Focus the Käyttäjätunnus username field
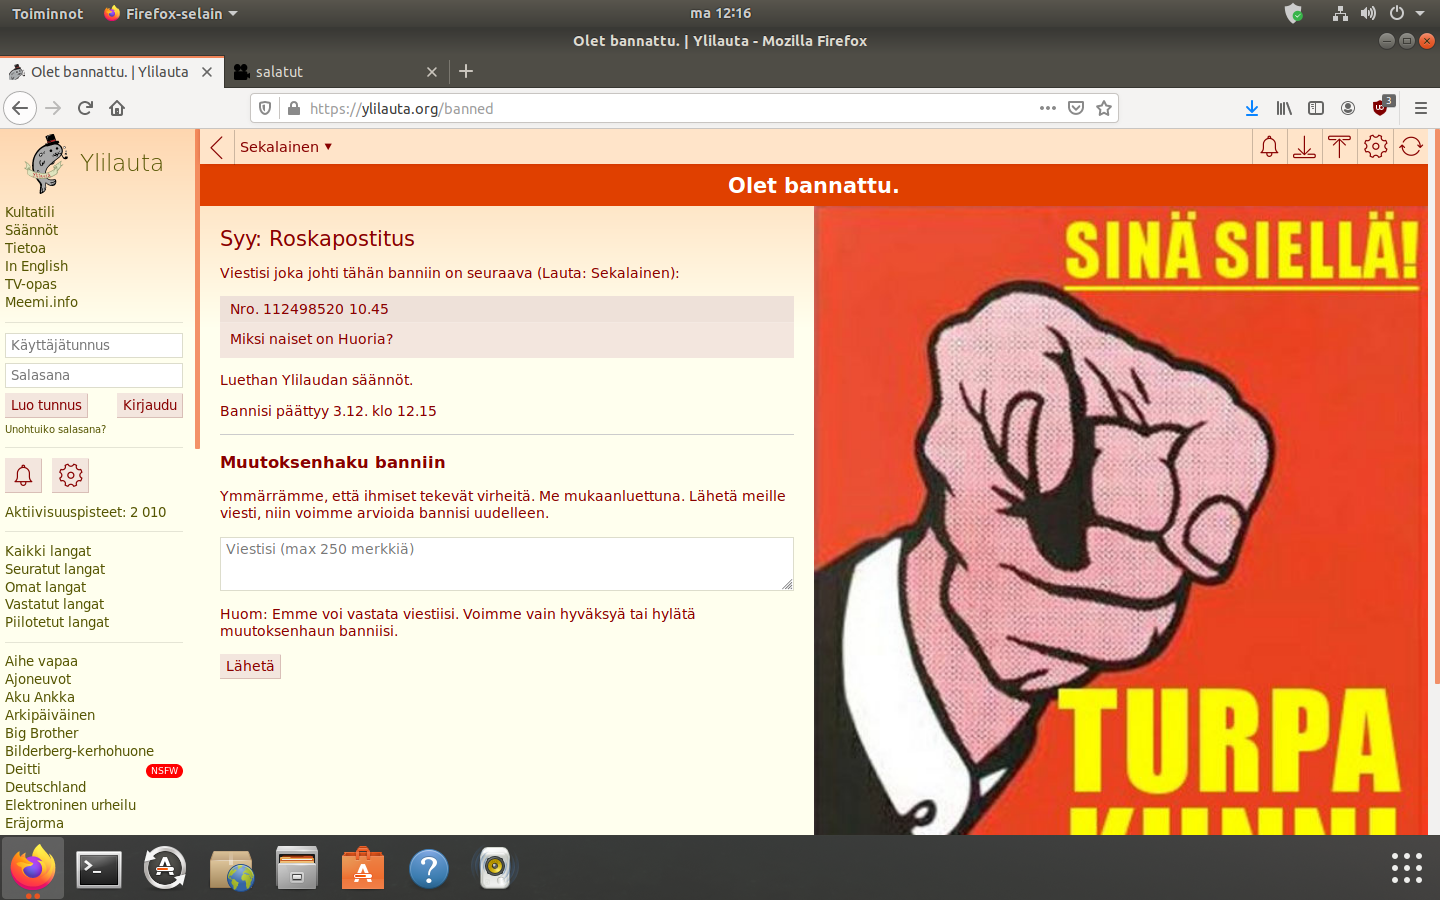This screenshot has width=1440, height=900. click(x=94, y=345)
